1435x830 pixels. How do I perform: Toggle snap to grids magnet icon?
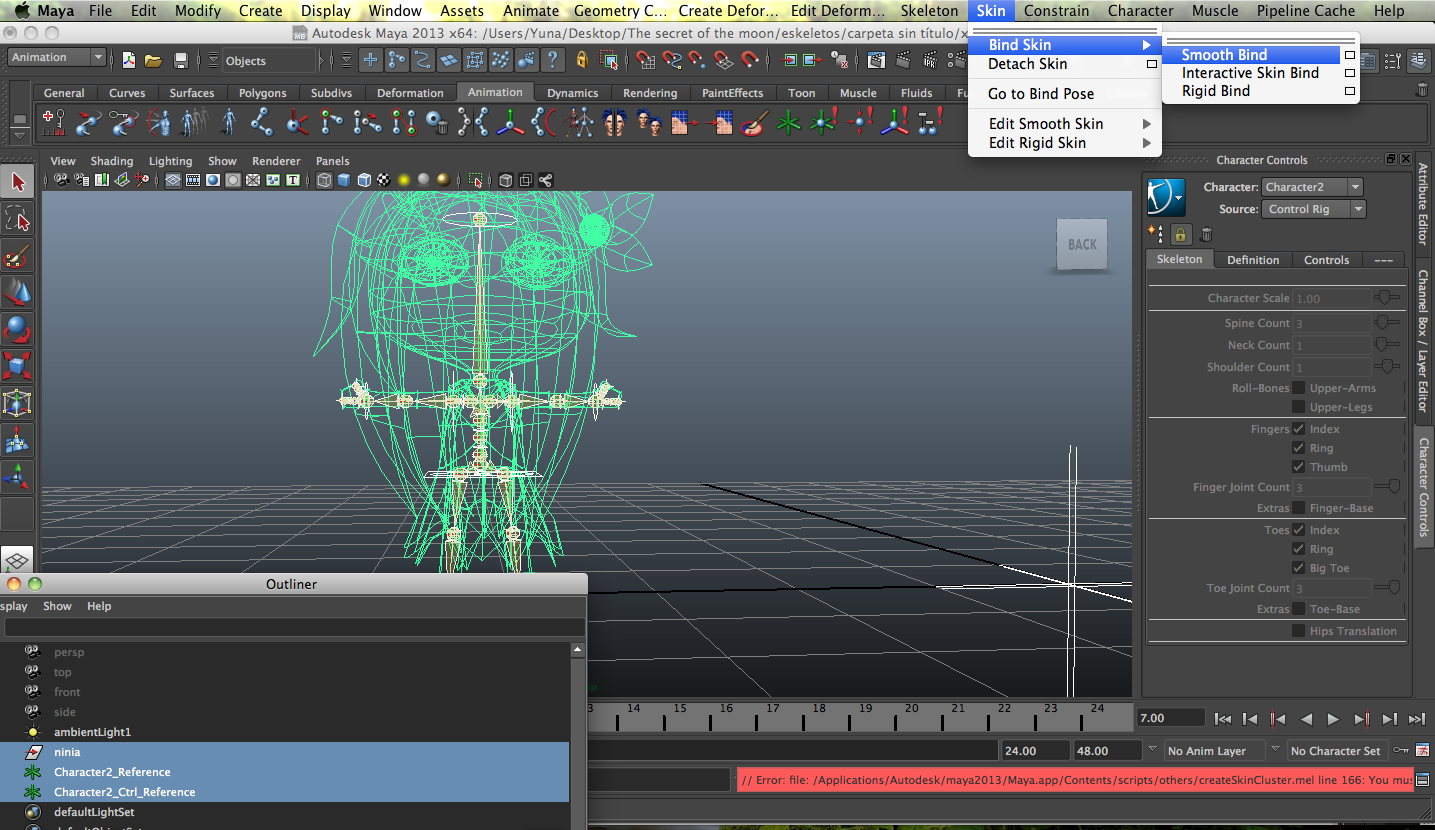tap(644, 60)
